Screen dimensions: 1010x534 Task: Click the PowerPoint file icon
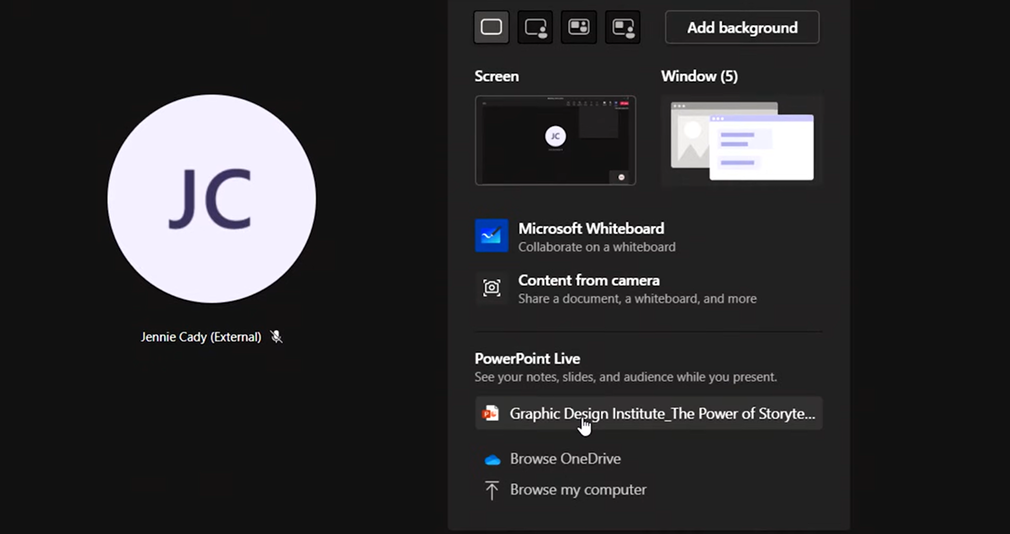click(491, 414)
